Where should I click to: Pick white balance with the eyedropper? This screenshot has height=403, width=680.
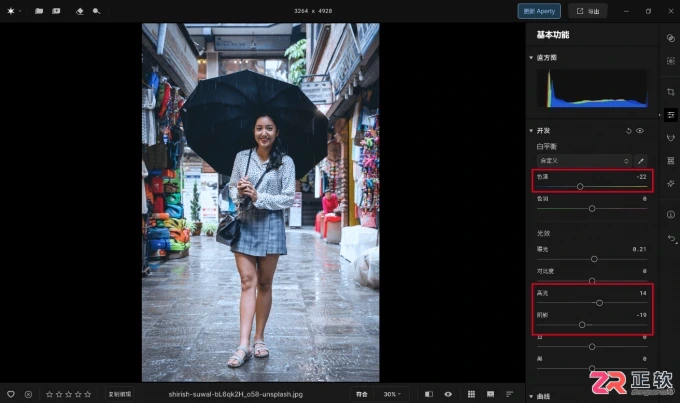click(x=641, y=161)
